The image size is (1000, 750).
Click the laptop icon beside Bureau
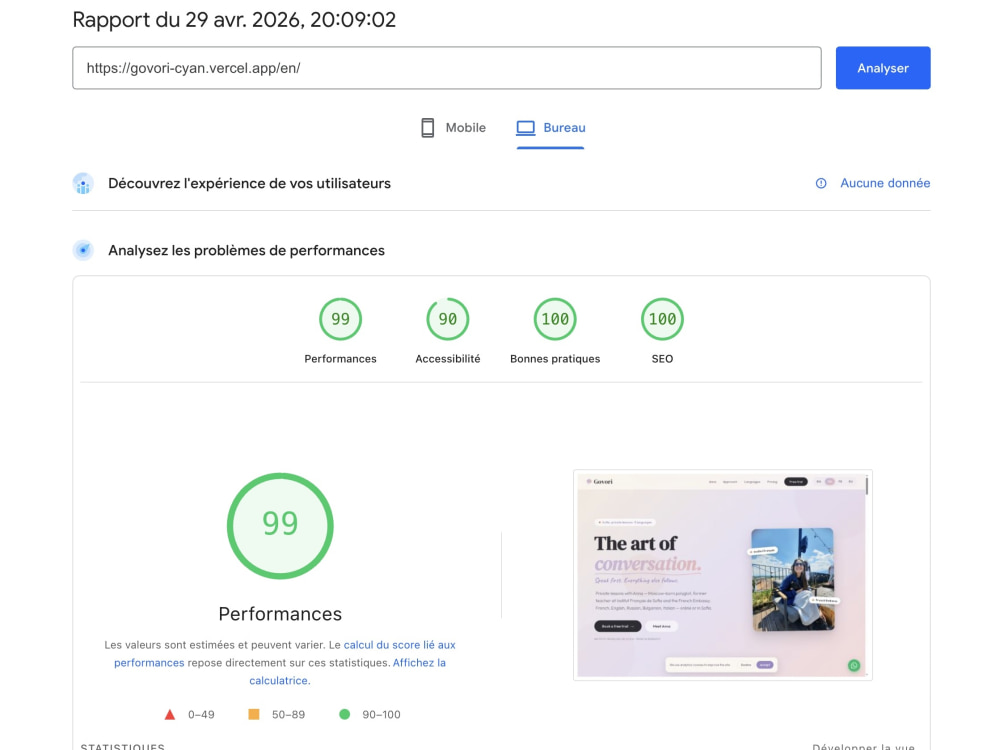tap(526, 128)
